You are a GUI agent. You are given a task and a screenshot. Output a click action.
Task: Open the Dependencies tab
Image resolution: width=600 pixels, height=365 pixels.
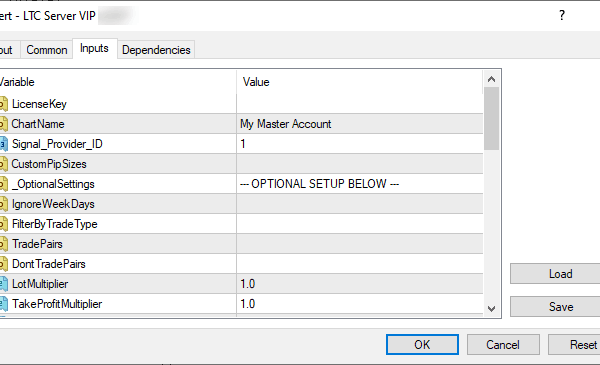(x=156, y=50)
